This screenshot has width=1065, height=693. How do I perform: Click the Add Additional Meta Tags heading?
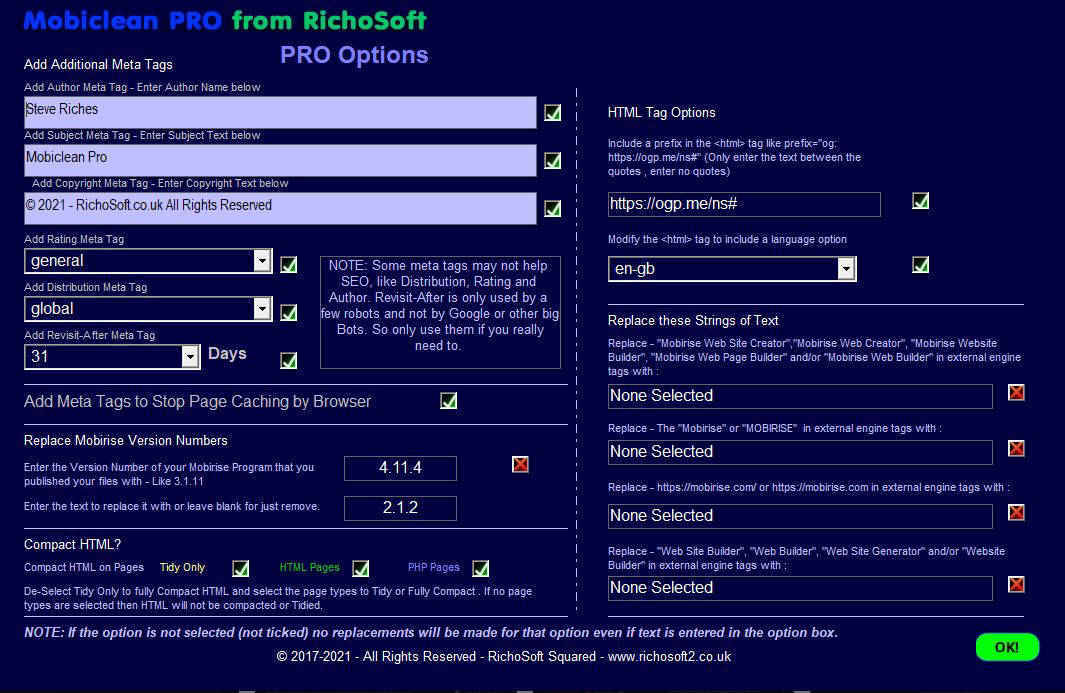tap(98, 65)
